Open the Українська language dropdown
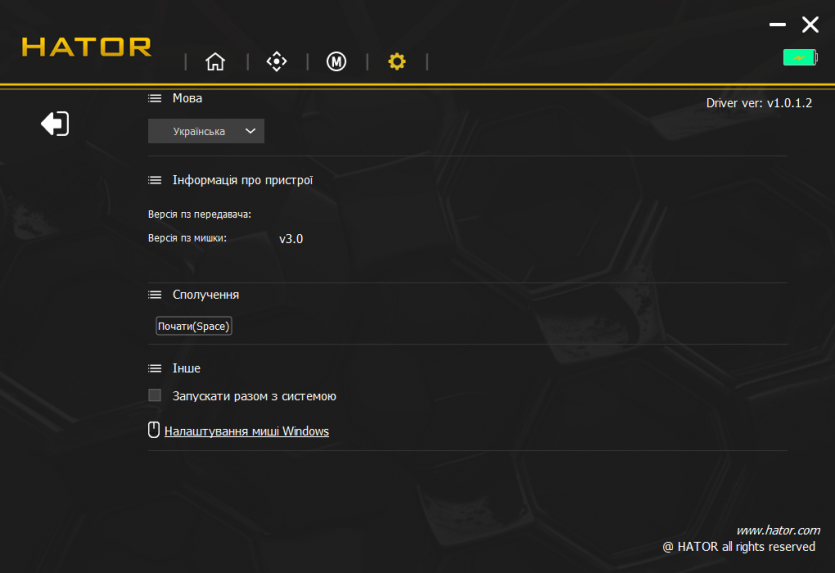Viewport: 835px width, 573px height. click(x=206, y=131)
